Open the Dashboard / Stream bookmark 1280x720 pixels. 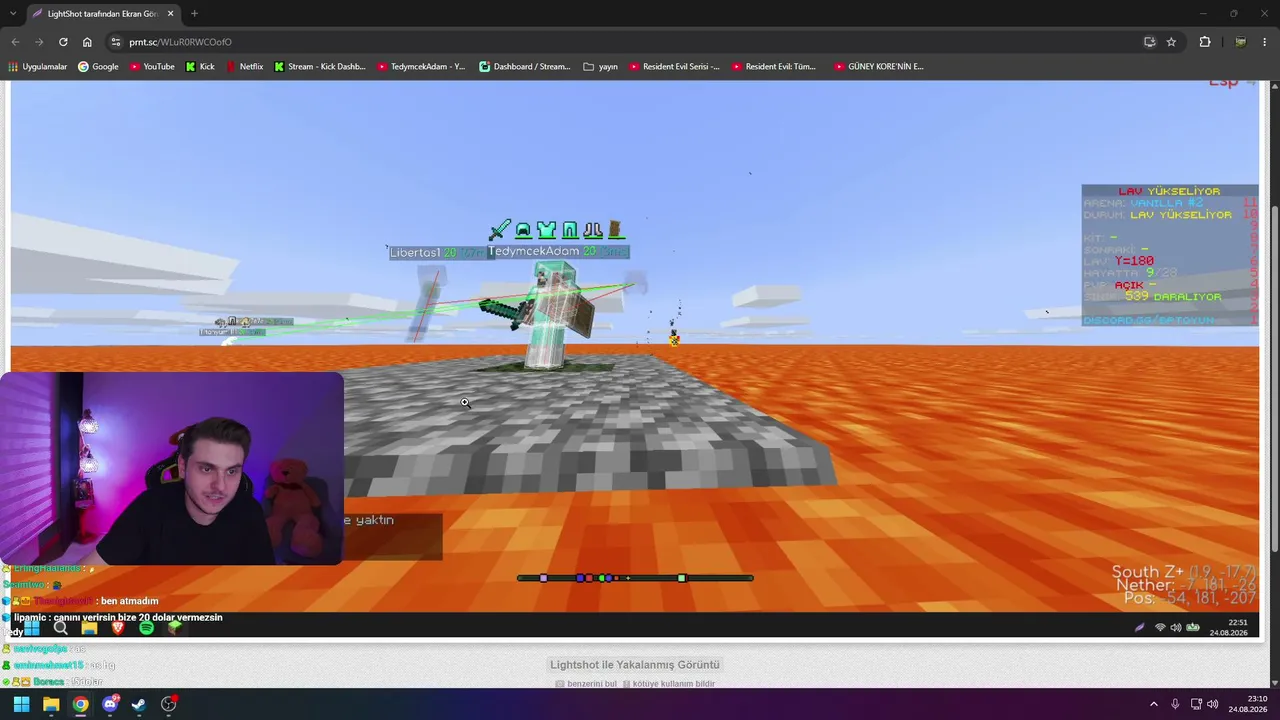pos(524,67)
